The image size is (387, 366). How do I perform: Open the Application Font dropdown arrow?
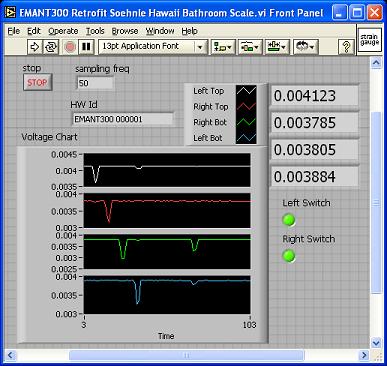tap(200, 47)
